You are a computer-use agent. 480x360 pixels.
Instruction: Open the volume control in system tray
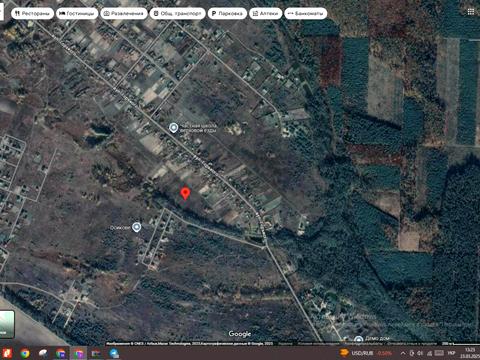[x=421, y=353]
